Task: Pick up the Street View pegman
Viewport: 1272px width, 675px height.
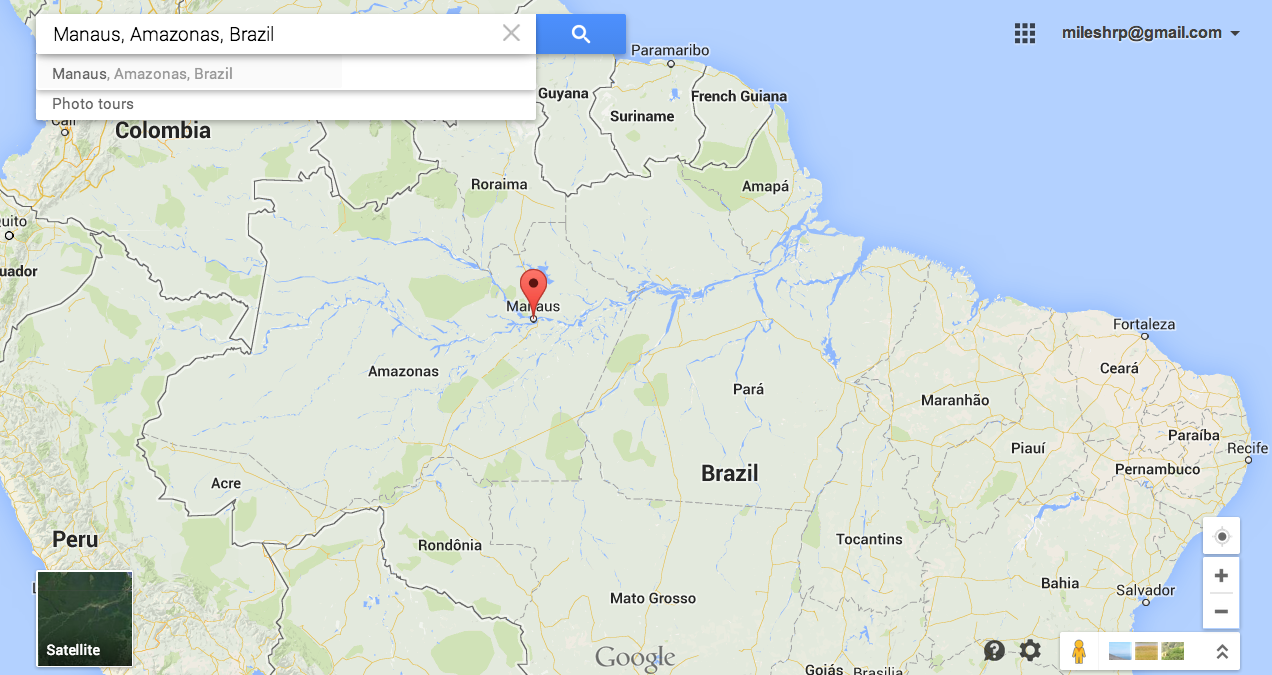Action: pyautogui.click(x=1078, y=652)
